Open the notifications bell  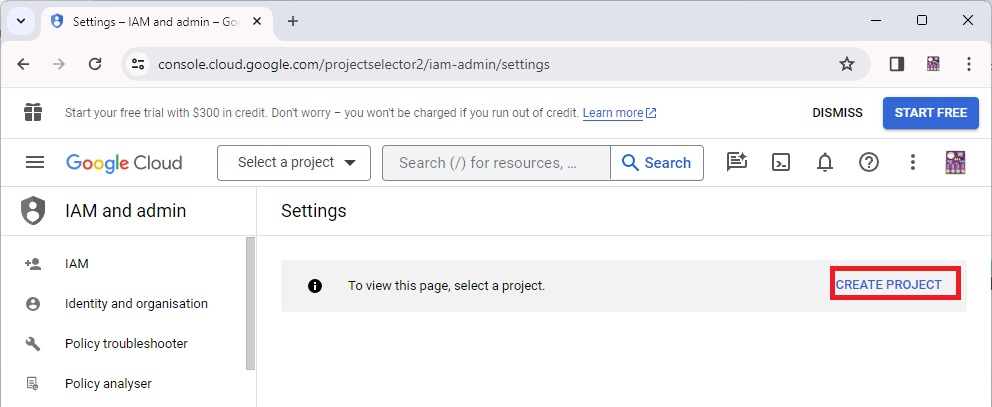point(824,163)
